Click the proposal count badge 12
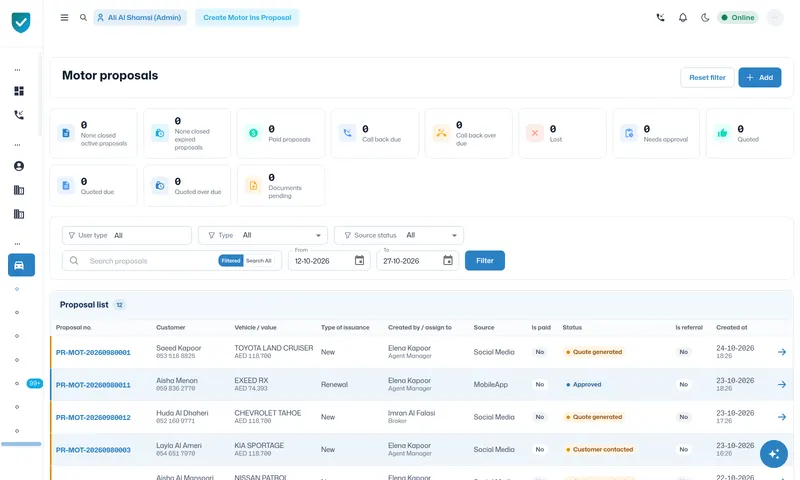Screen dimensions: 800x480 tap(119, 305)
